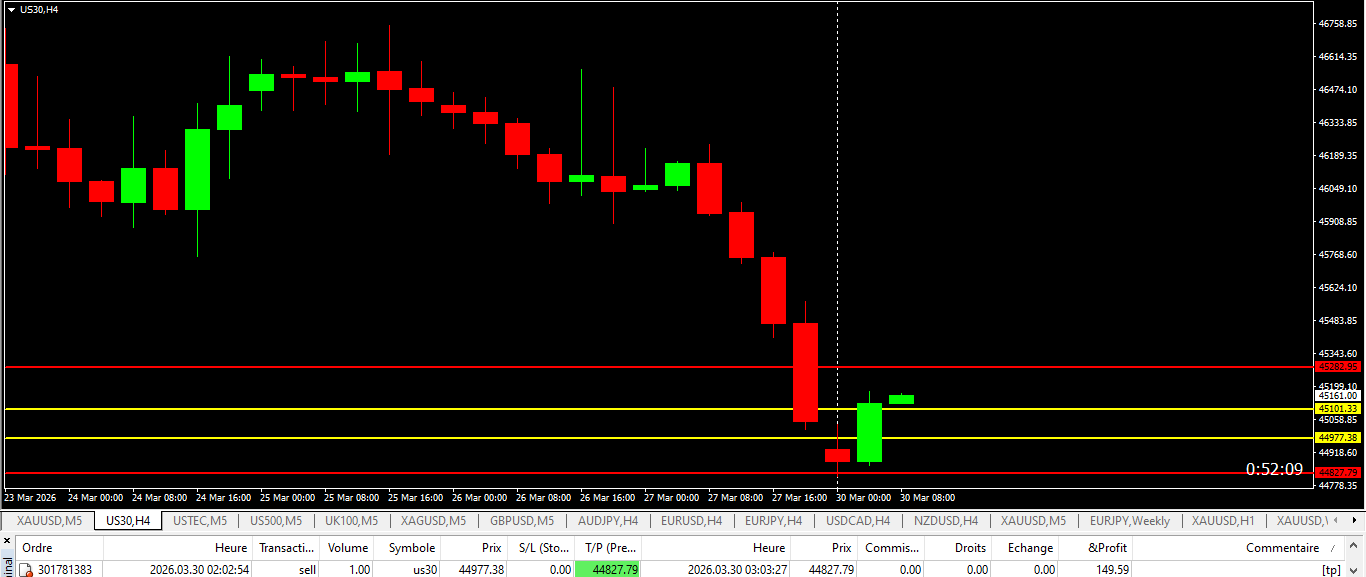Click the 'sell' transaction cell
Screen dimensions: 1366x577
[307, 569]
